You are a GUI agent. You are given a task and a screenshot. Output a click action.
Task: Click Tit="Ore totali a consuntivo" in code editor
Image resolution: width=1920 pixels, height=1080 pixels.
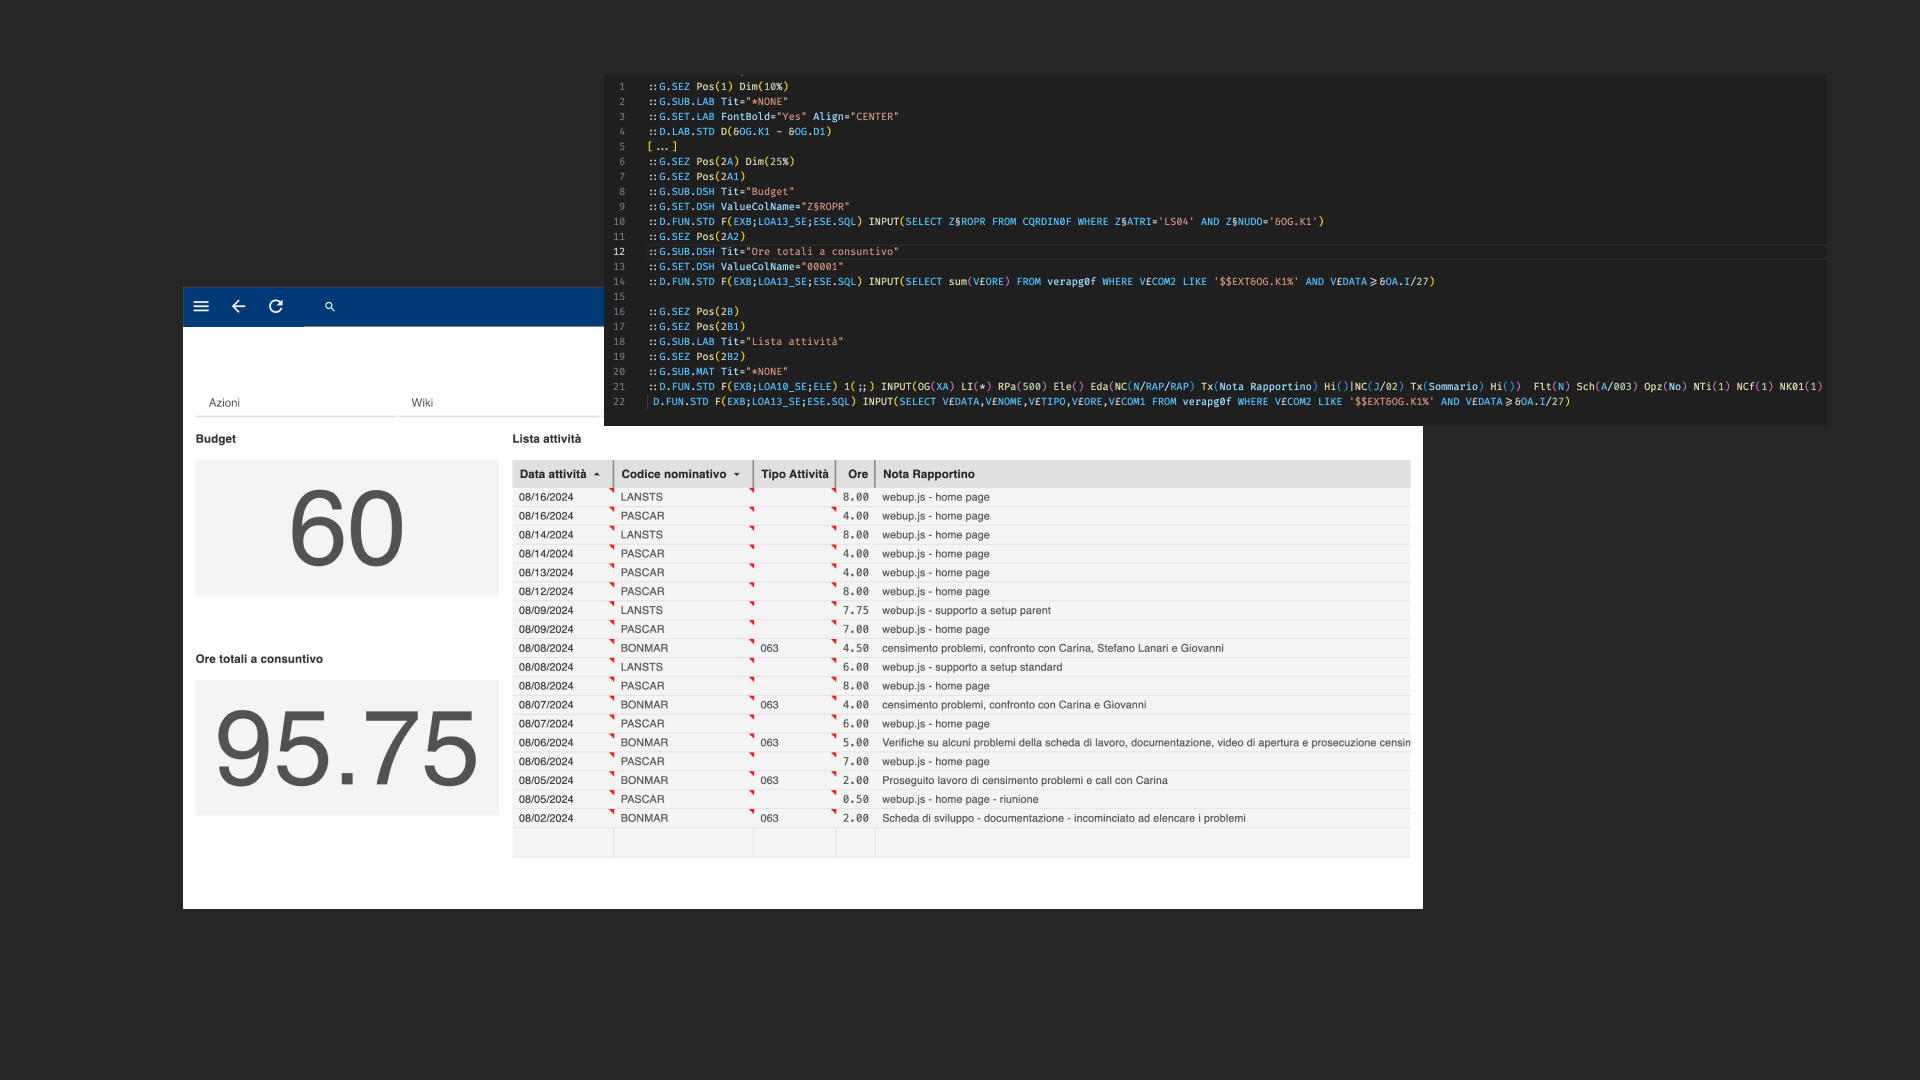coord(810,252)
